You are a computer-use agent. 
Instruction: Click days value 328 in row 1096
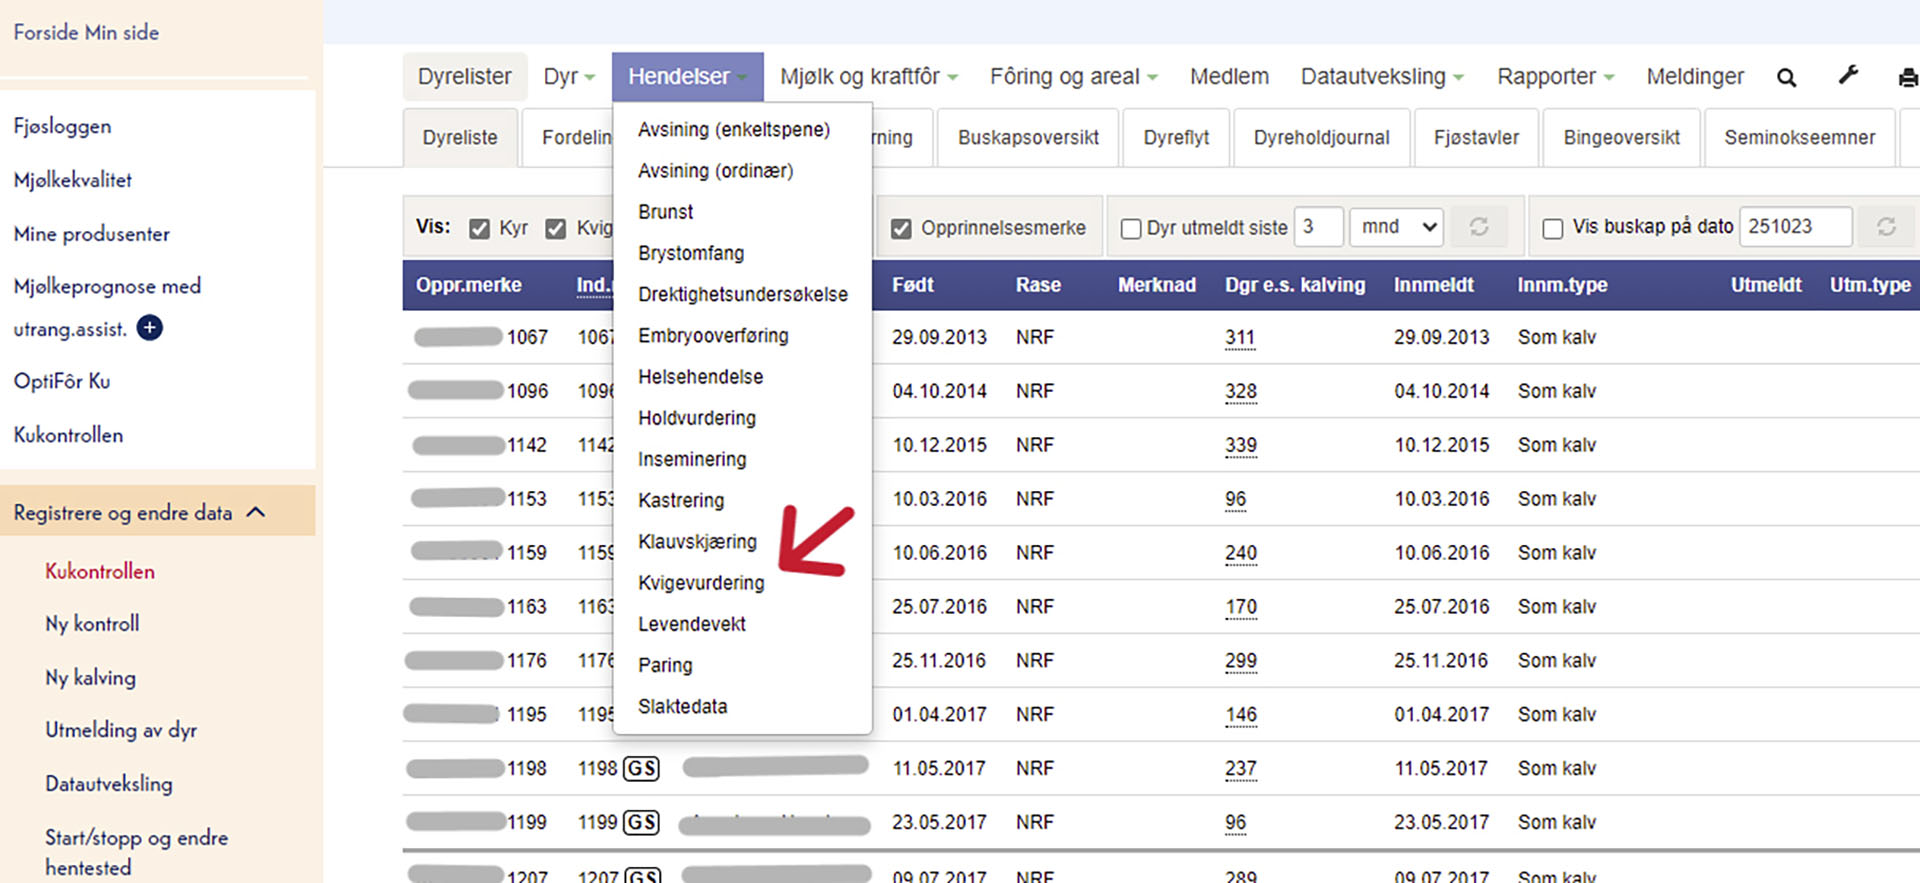point(1241,392)
